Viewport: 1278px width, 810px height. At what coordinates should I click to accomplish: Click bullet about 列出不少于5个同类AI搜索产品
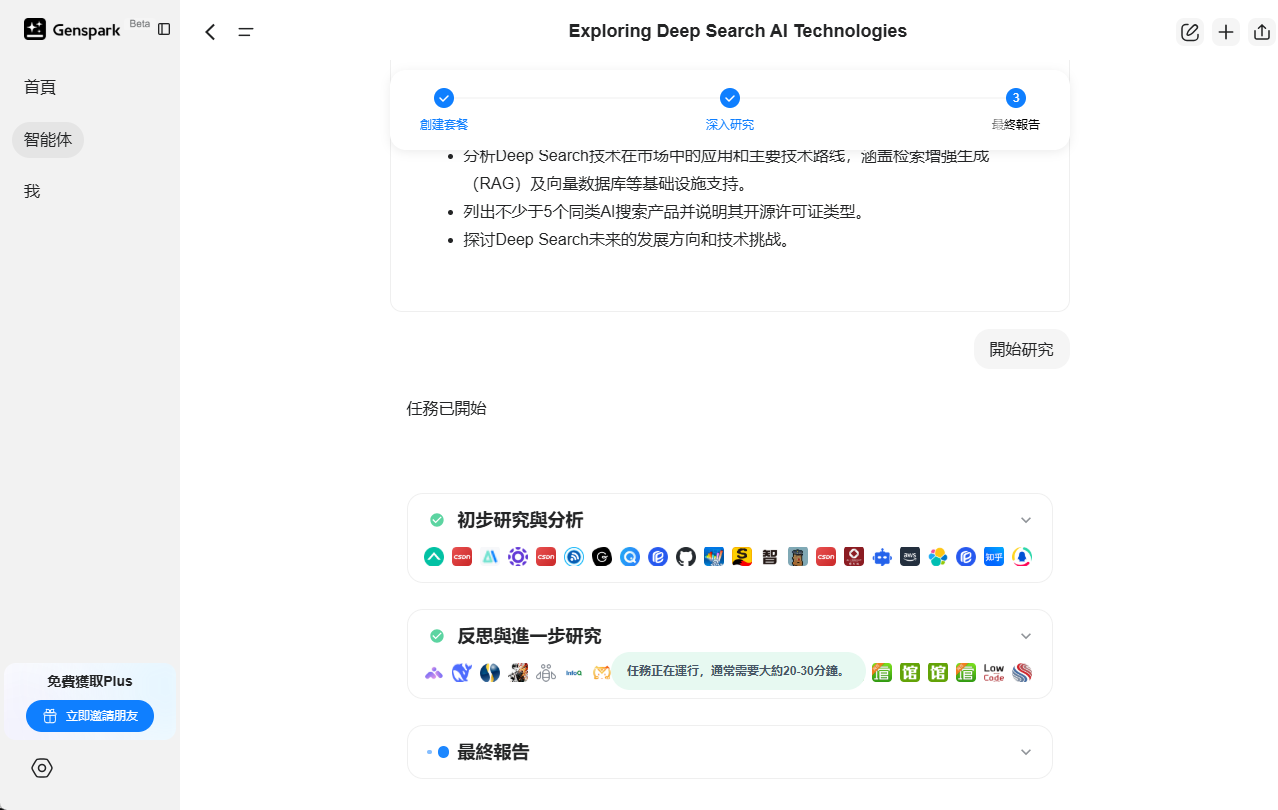[663, 212]
